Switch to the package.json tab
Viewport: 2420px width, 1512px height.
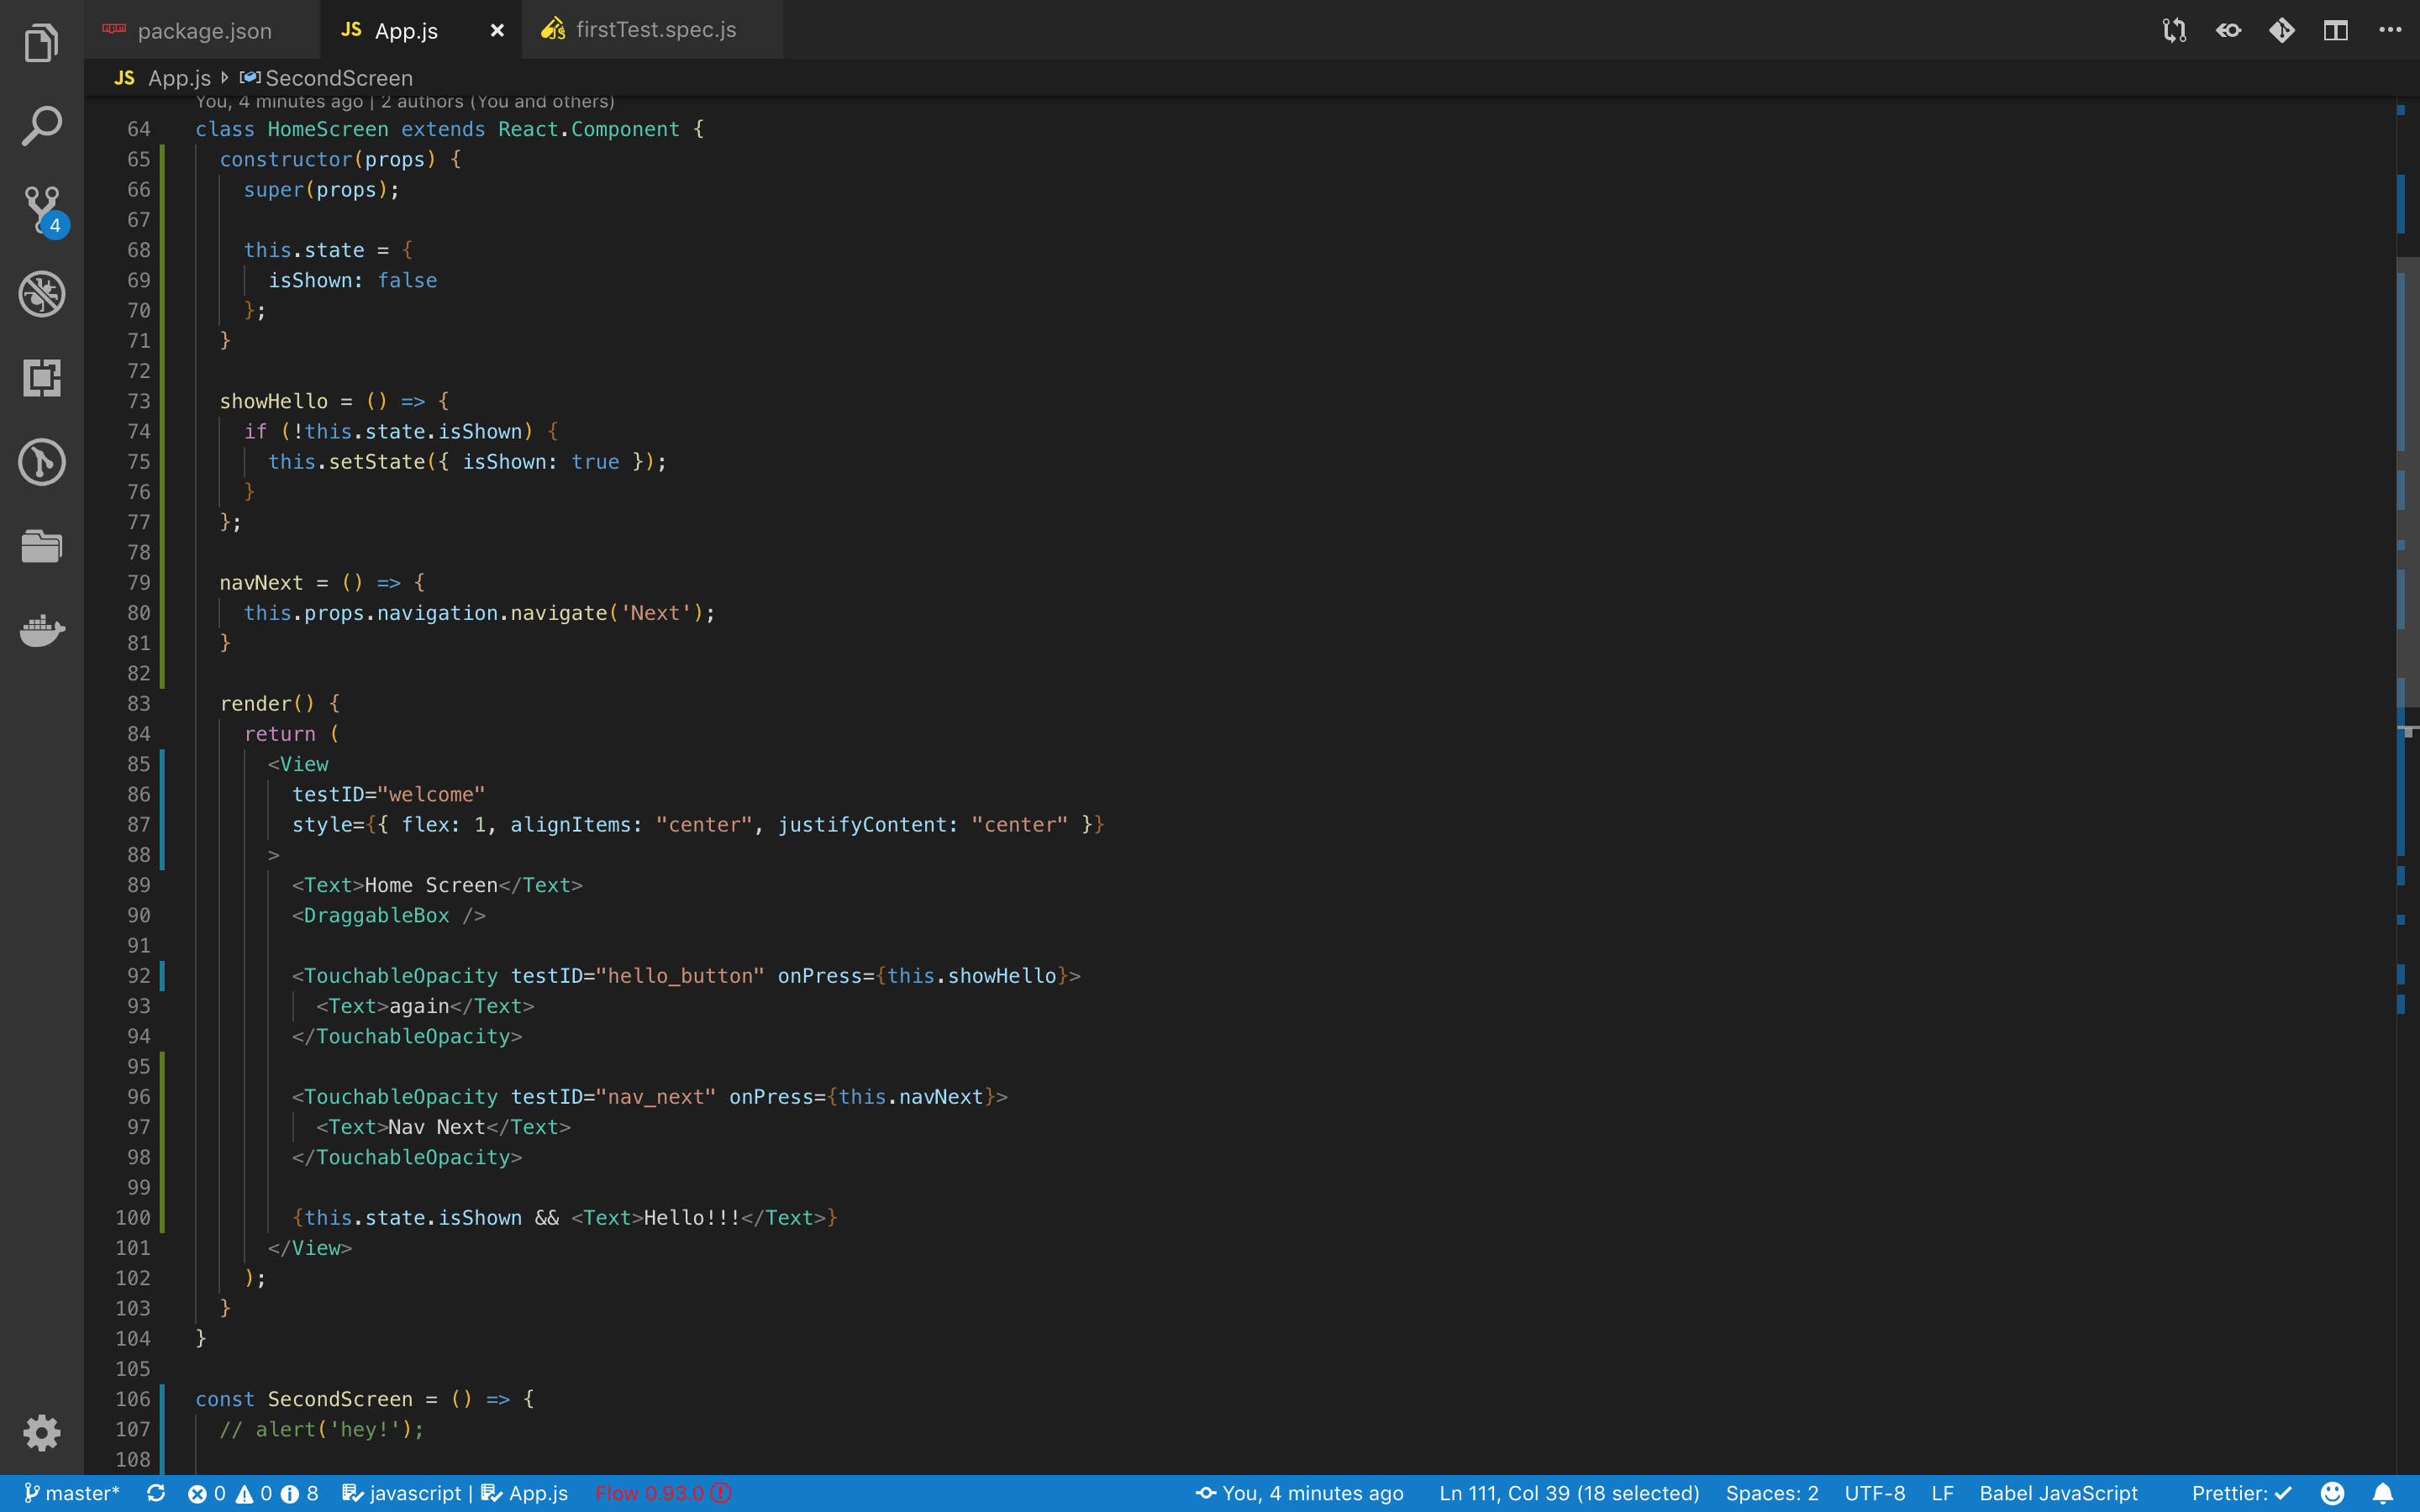[202, 30]
